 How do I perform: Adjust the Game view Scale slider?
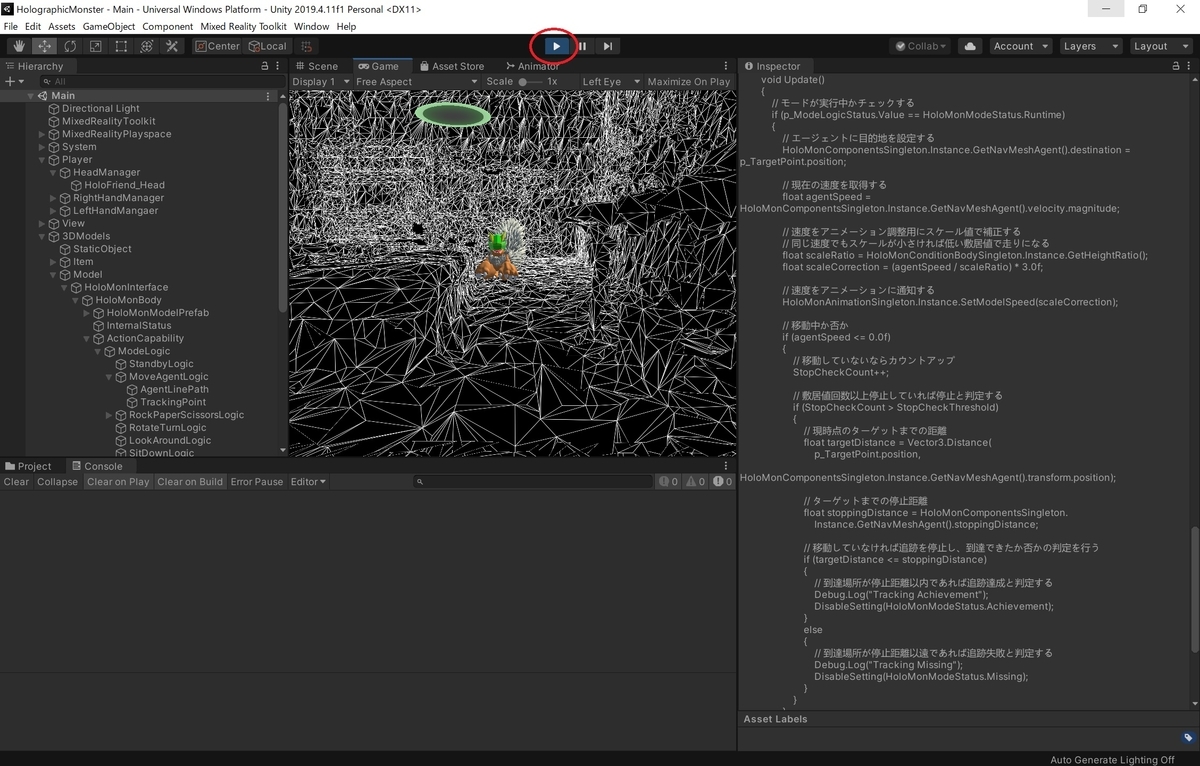(529, 81)
